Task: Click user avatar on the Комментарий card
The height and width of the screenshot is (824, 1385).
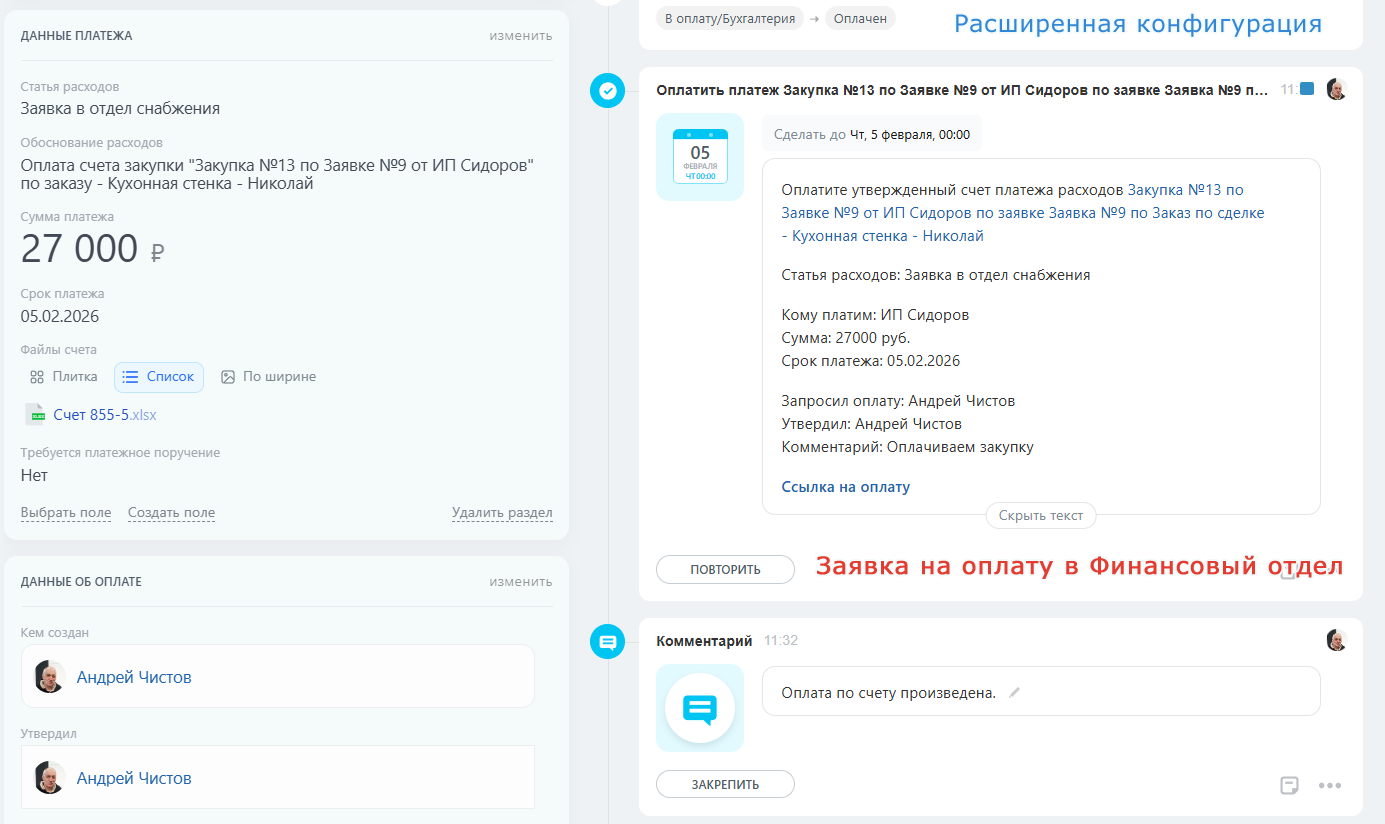Action: point(1336,640)
